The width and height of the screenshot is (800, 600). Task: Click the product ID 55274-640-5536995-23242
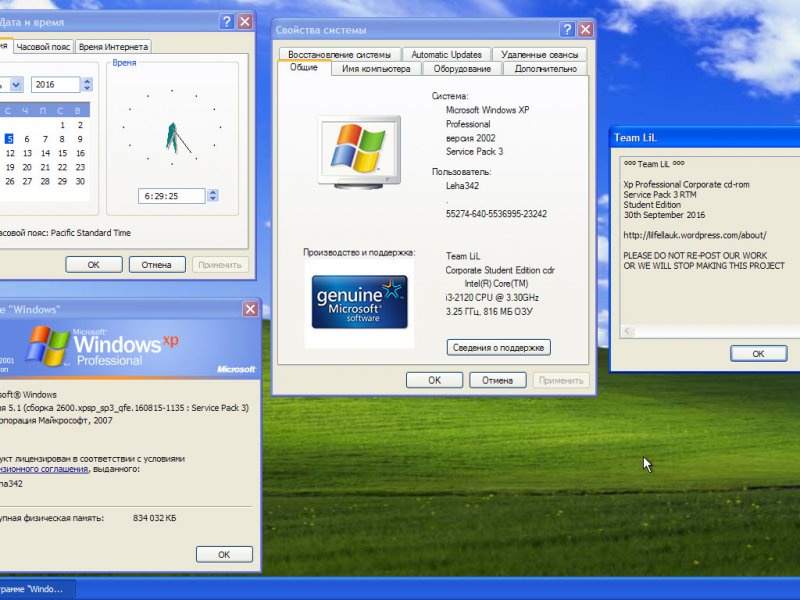point(496,214)
